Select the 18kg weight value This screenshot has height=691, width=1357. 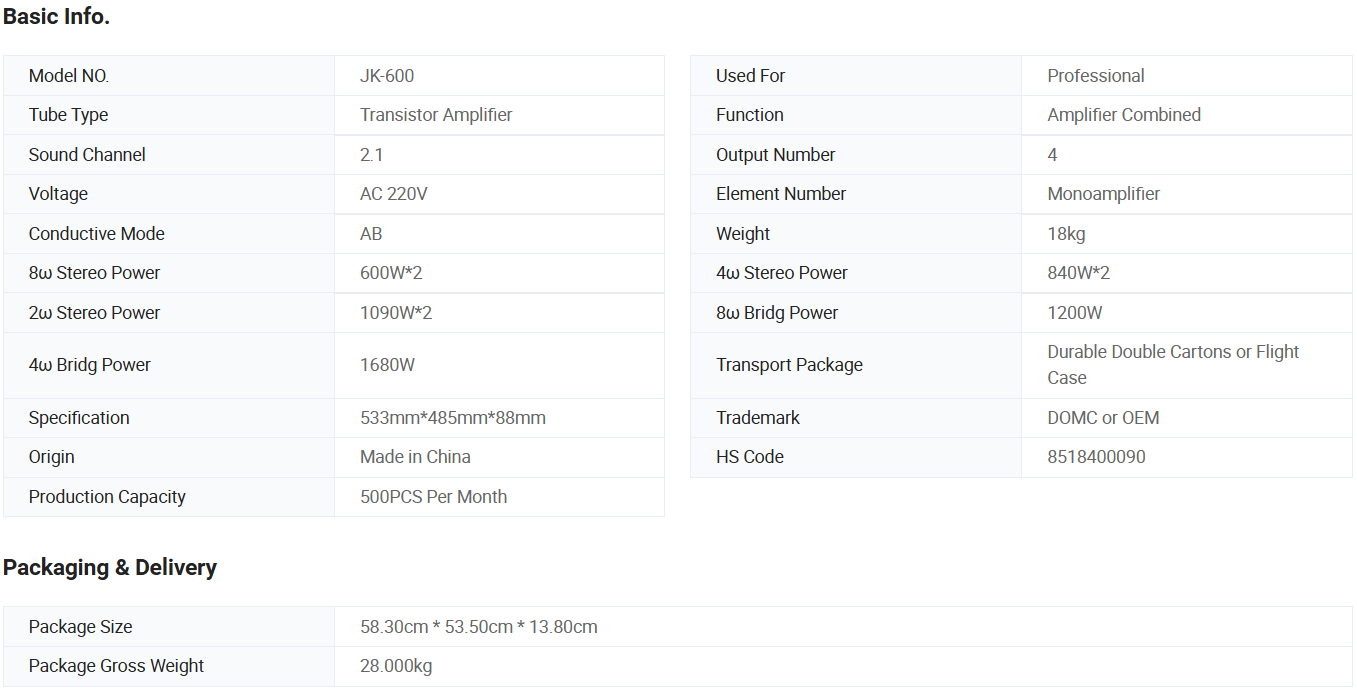(x=1066, y=234)
